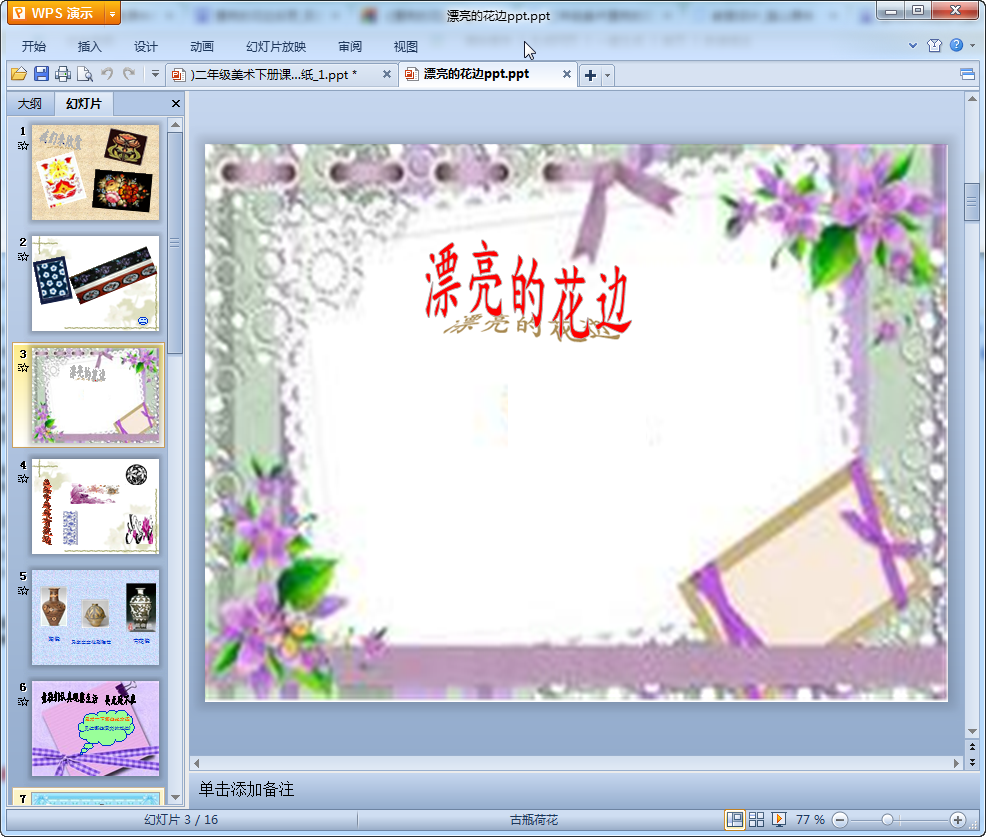The width and height of the screenshot is (986, 837).
Task: Click the 古瓶荷花 theme name in status bar
Action: coord(534,819)
